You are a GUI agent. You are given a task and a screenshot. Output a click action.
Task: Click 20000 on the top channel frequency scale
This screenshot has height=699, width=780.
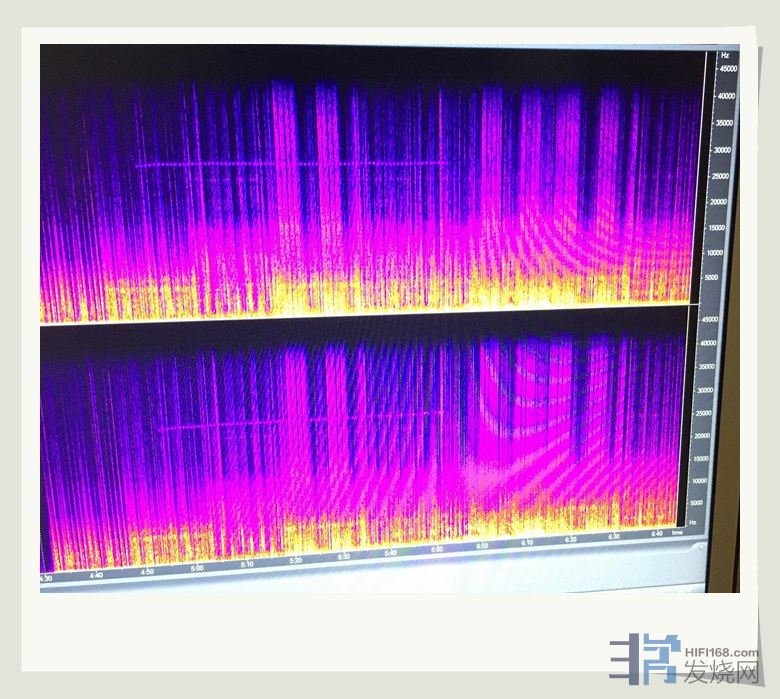[x=720, y=201]
